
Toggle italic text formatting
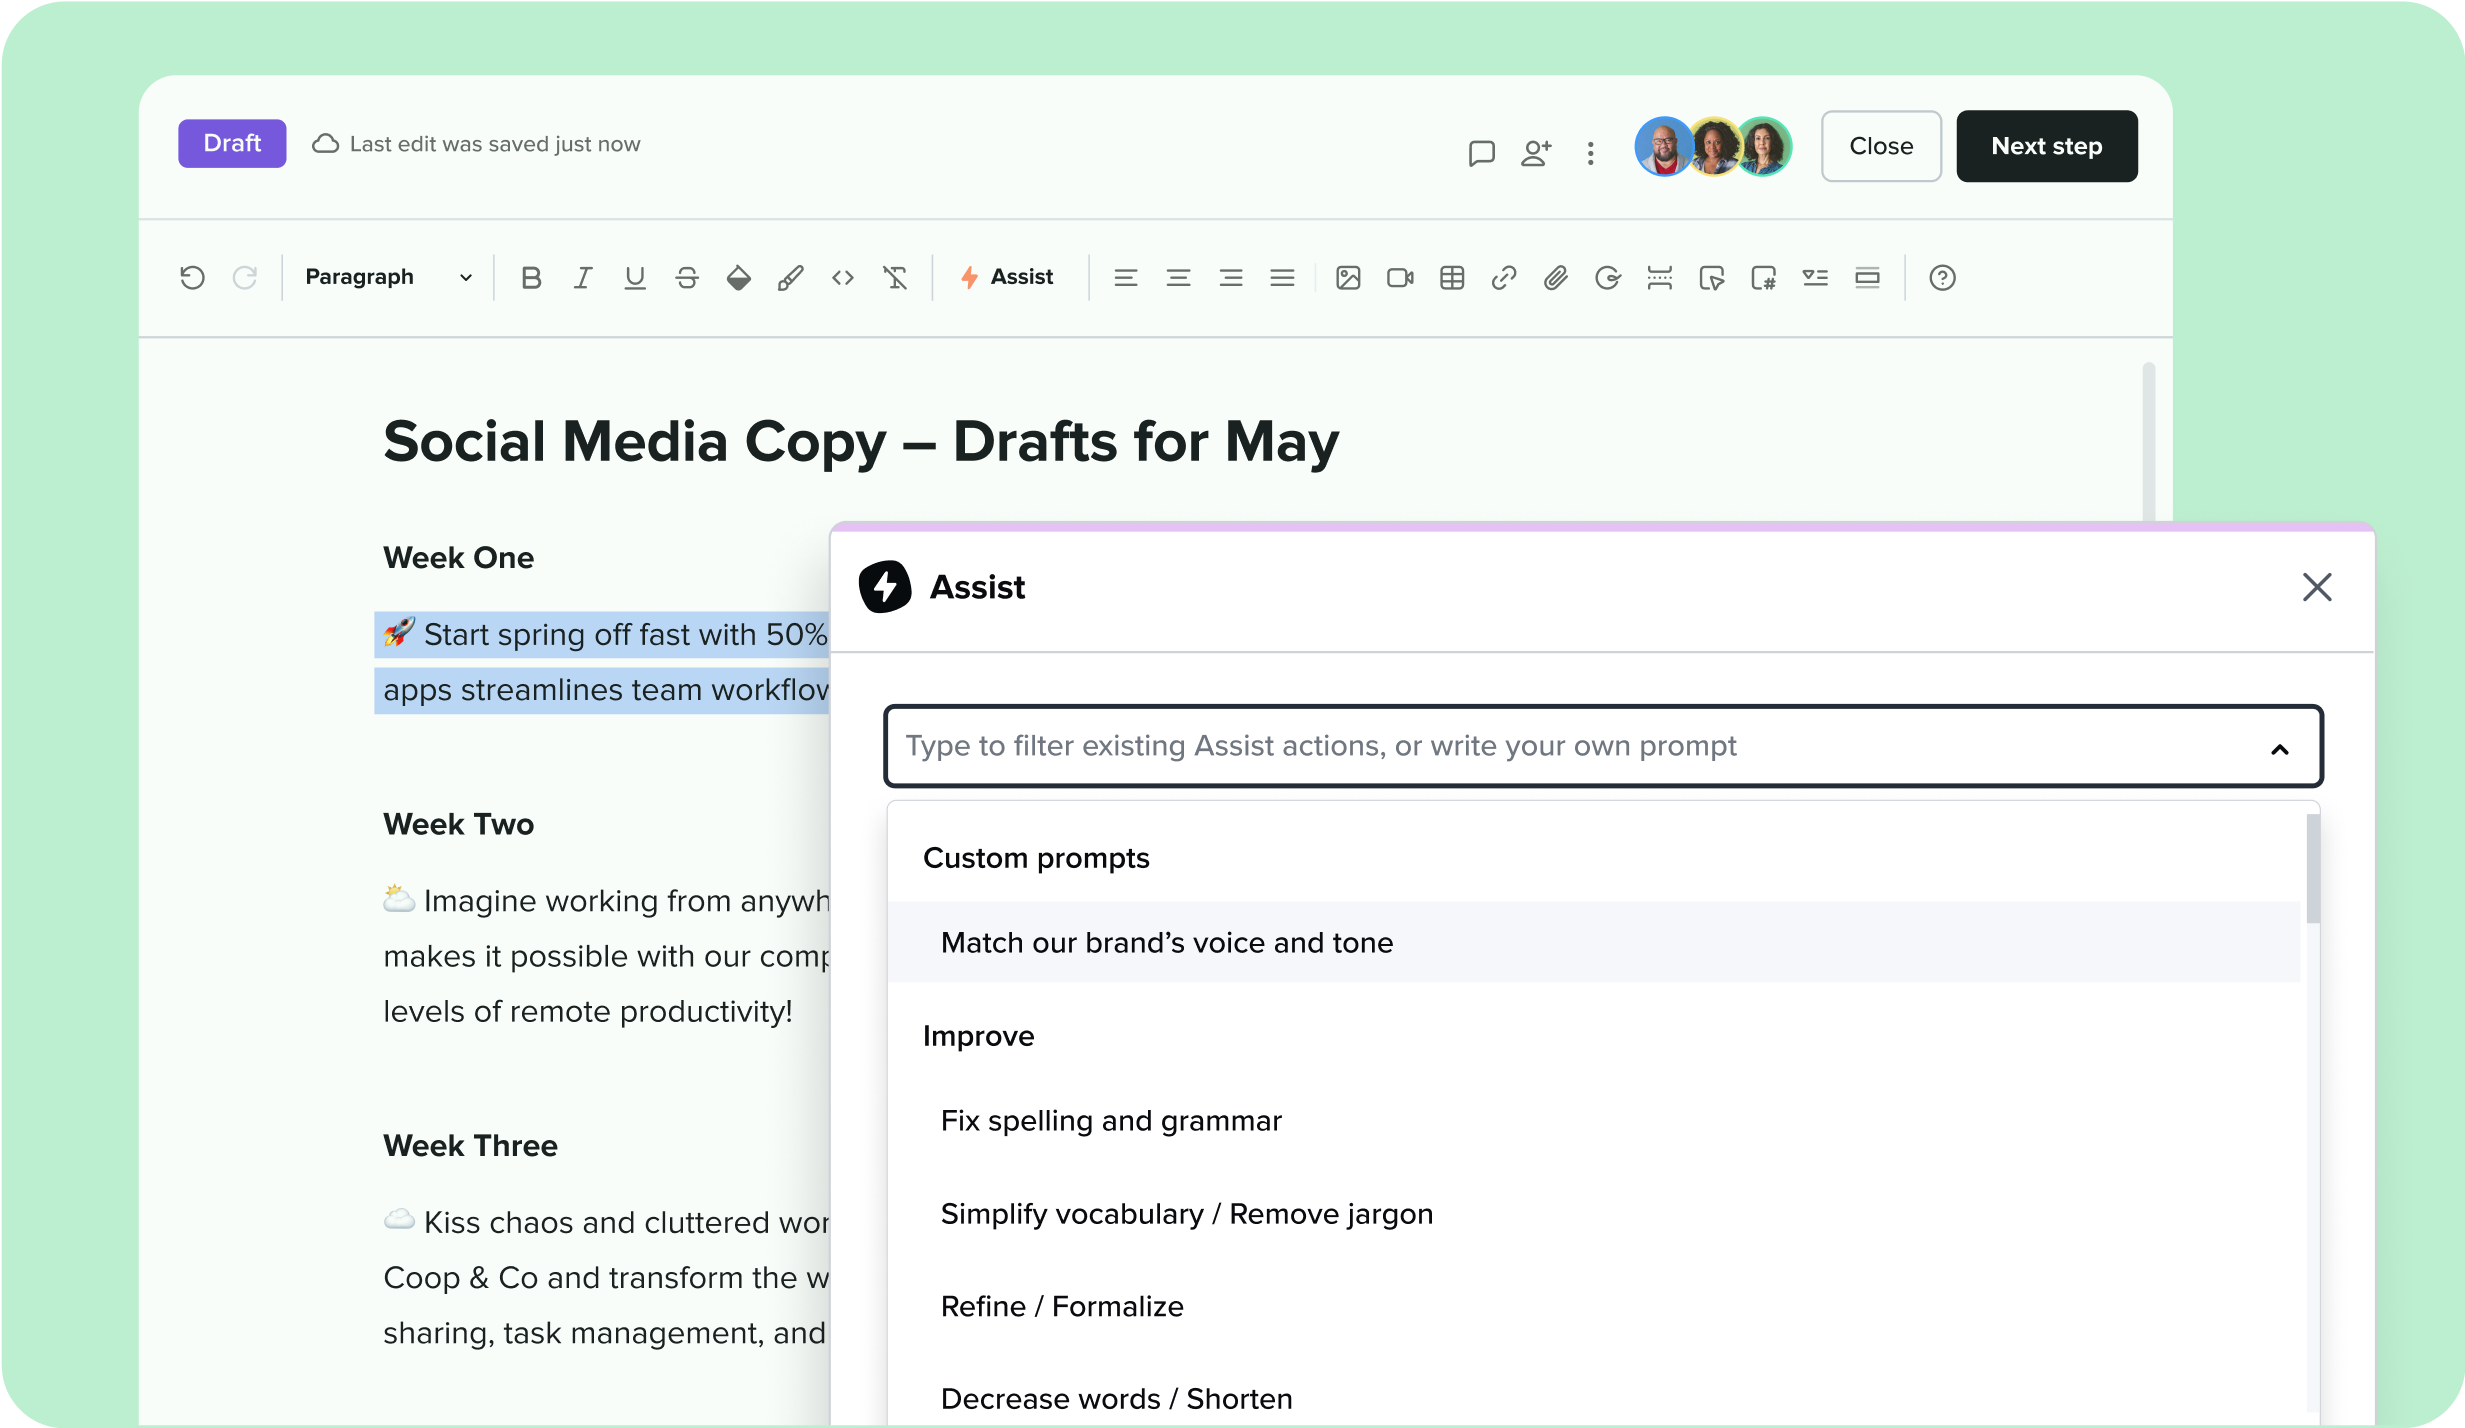tap(583, 278)
